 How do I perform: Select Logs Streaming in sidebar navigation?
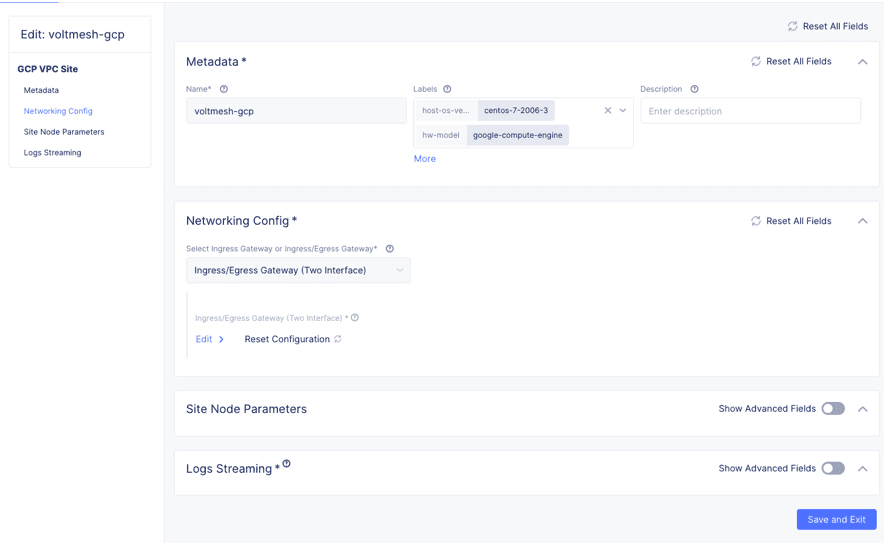[53, 153]
